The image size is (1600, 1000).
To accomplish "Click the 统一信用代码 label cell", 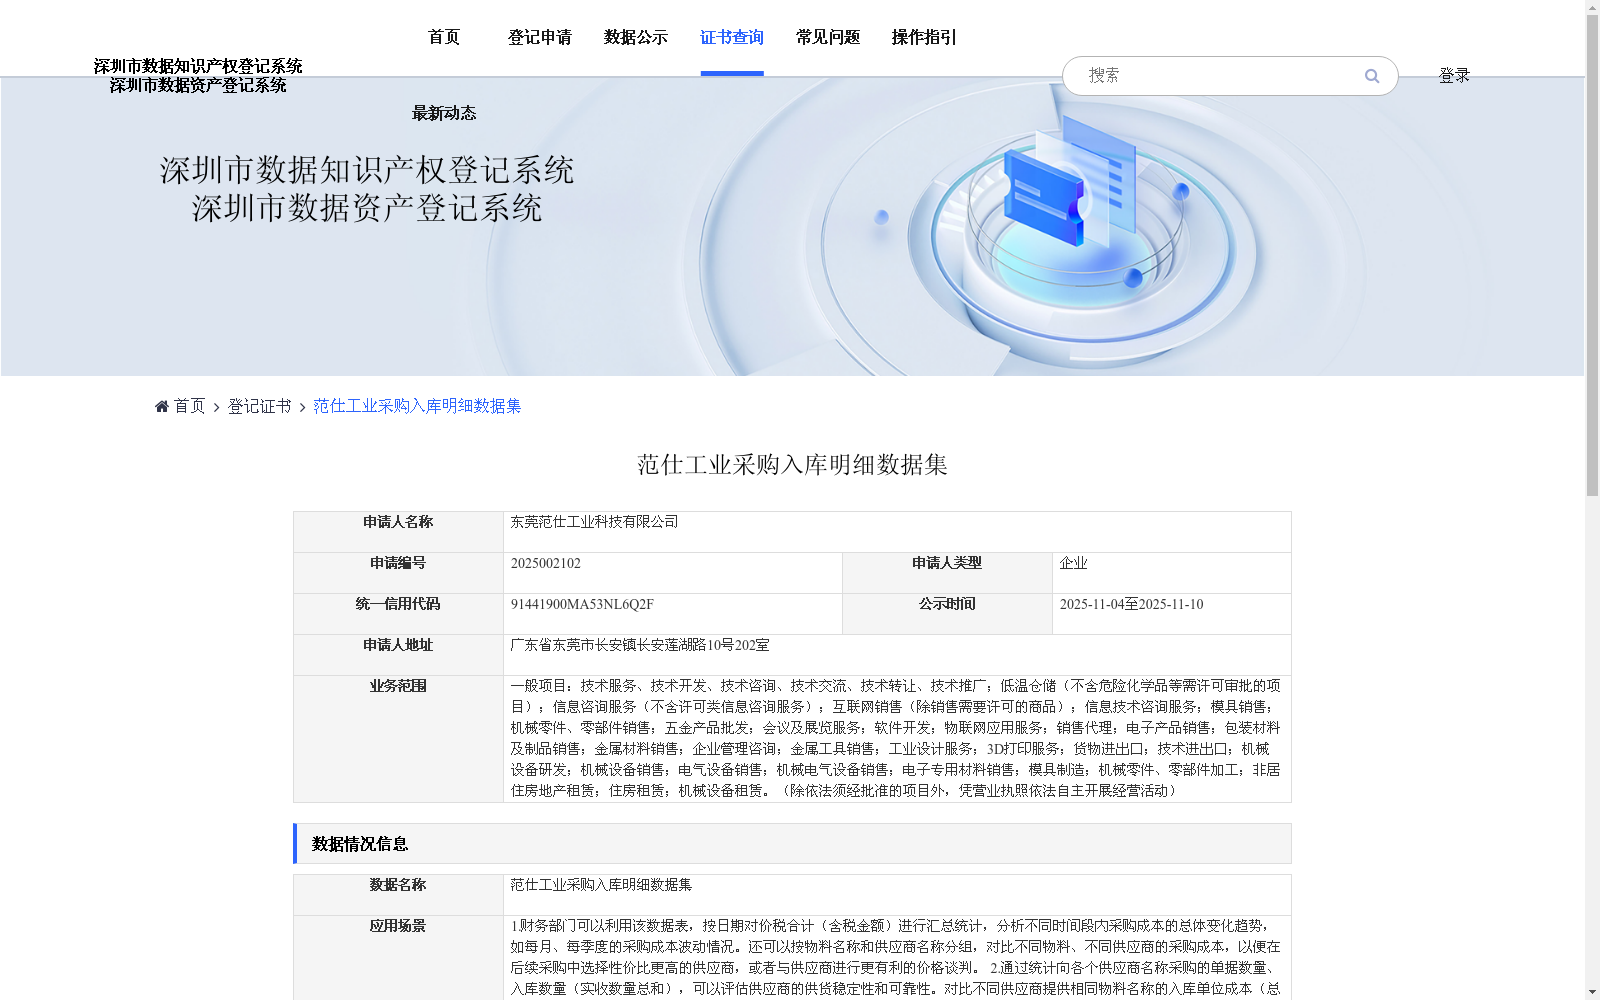I will click(x=398, y=614).
